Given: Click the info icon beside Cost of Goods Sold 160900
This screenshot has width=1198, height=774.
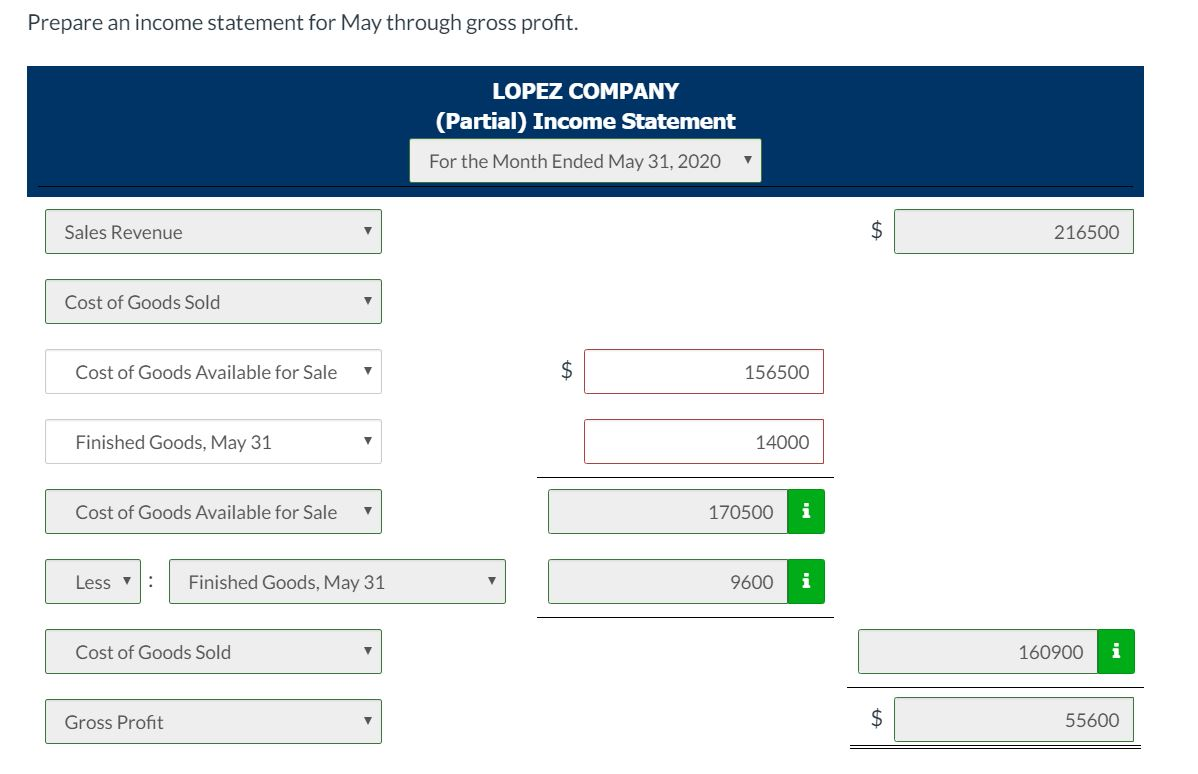Looking at the screenshot, I should [1113, 651].
